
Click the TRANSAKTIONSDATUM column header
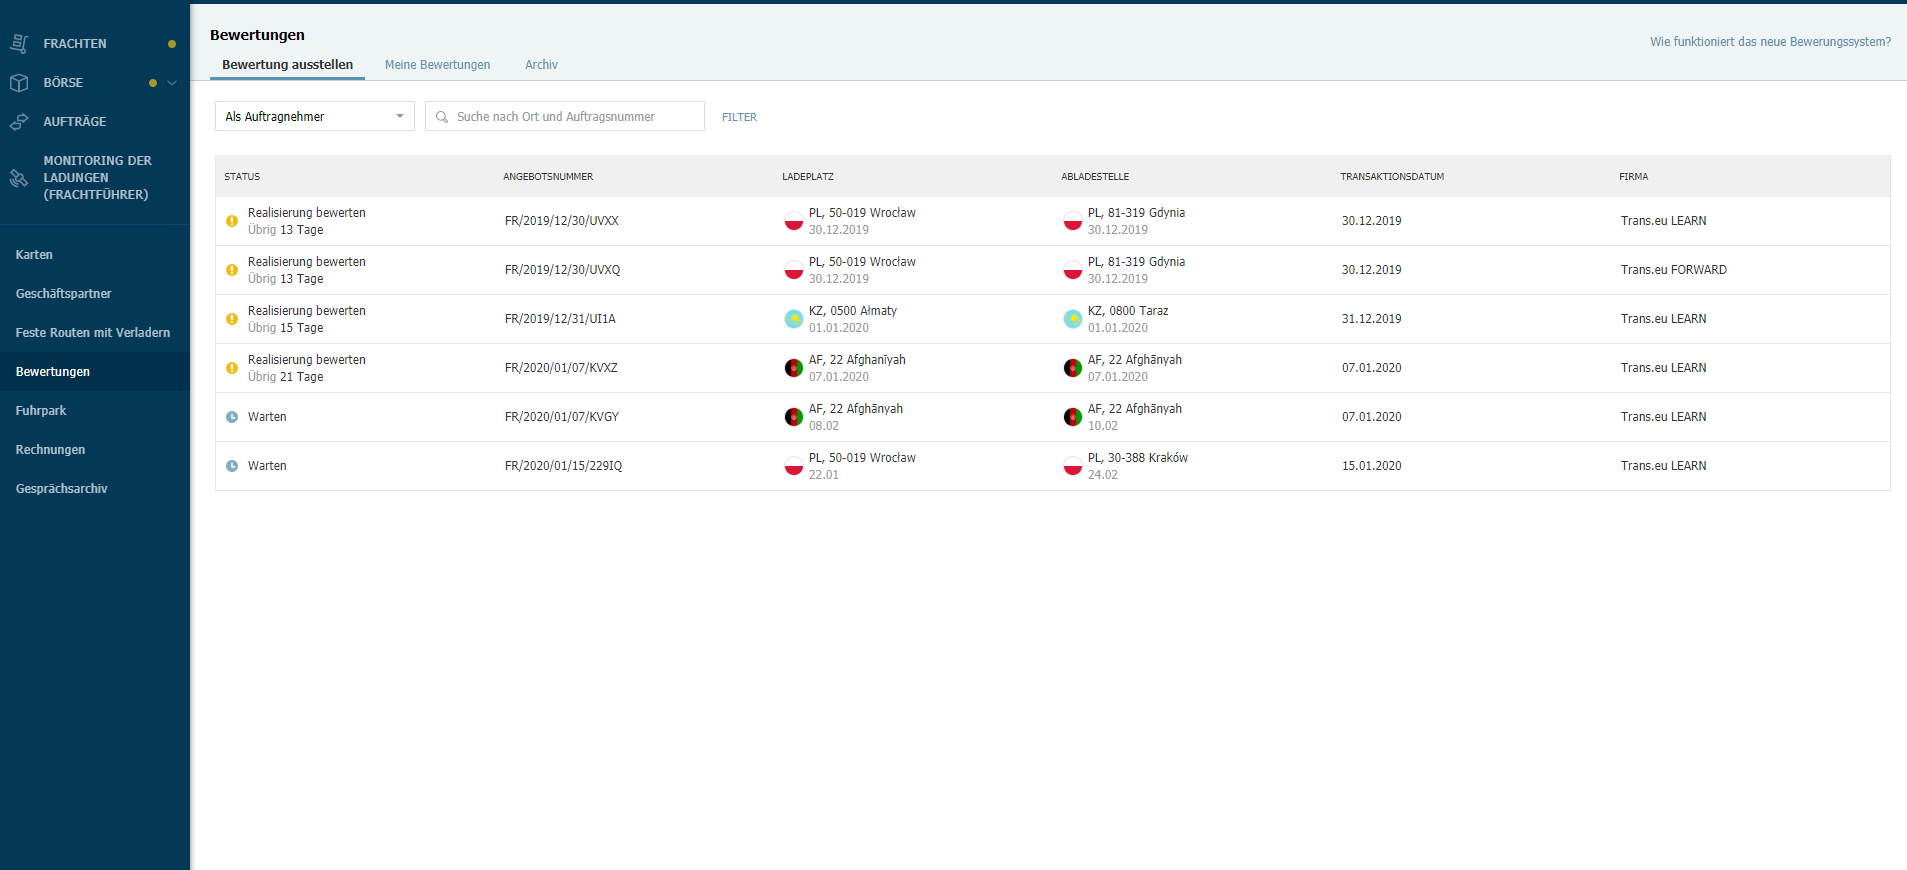1392,177
